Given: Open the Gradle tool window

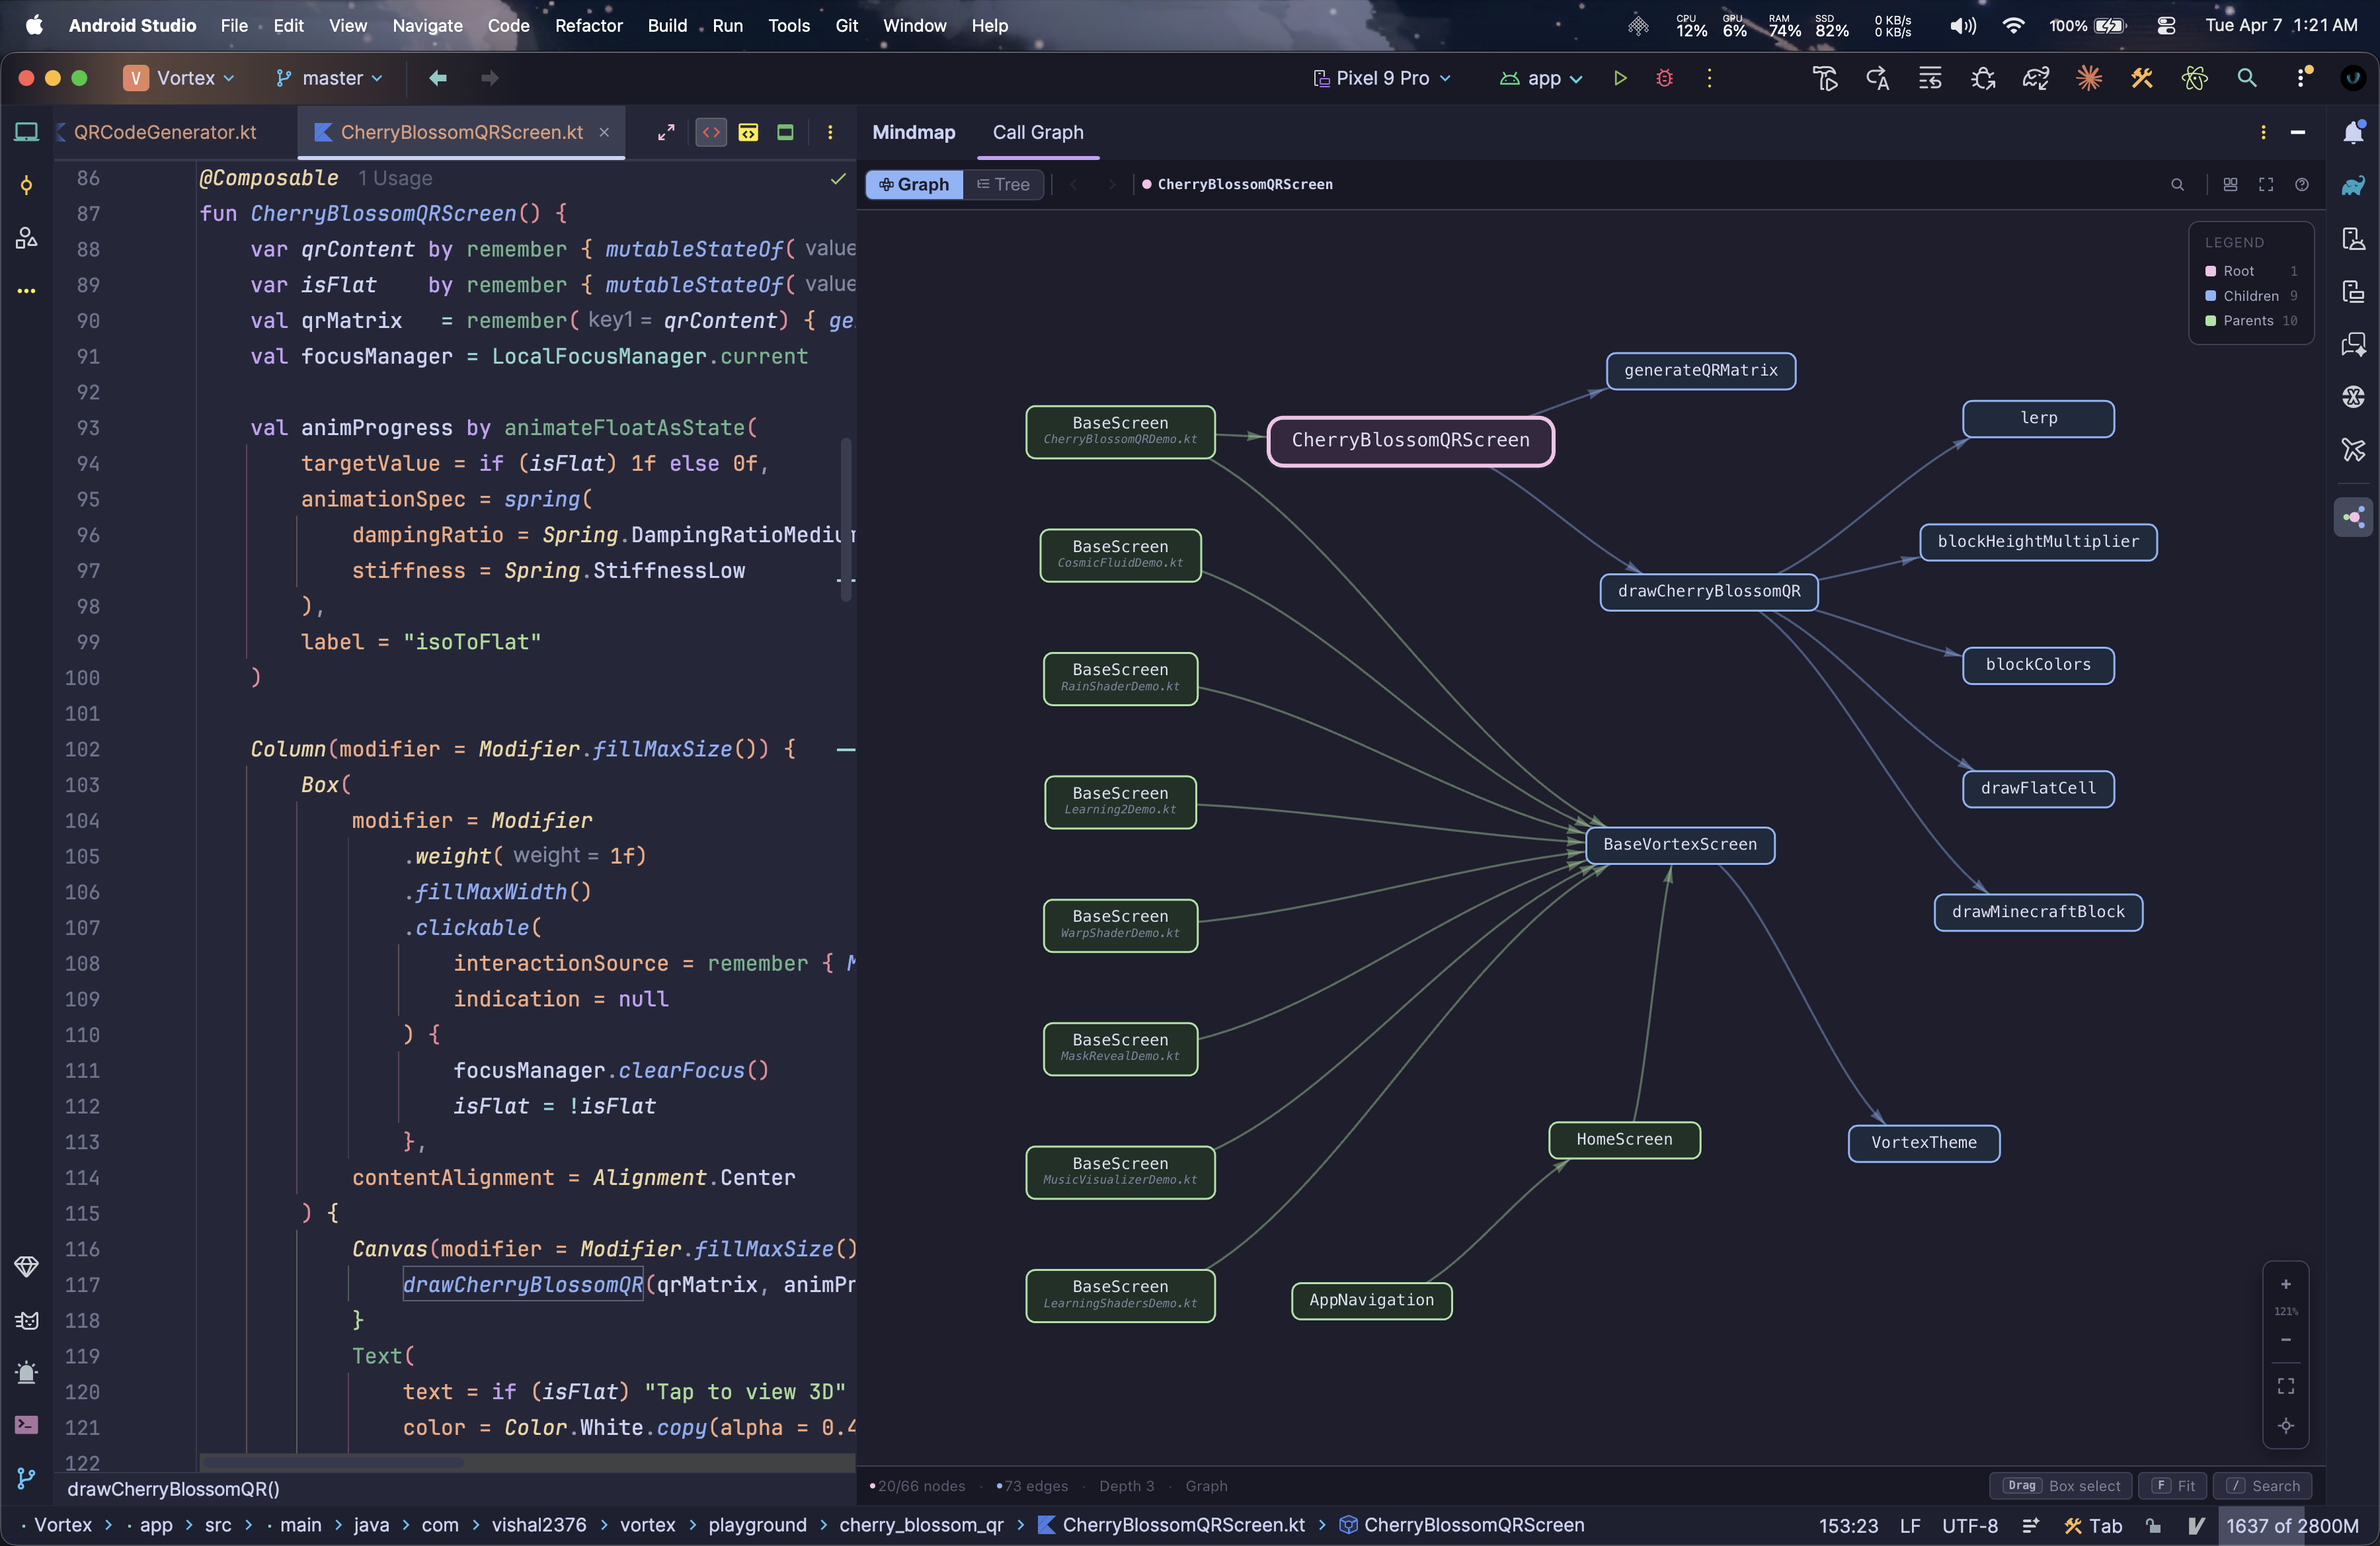Looking at the screenshot, I should 2353,185.
